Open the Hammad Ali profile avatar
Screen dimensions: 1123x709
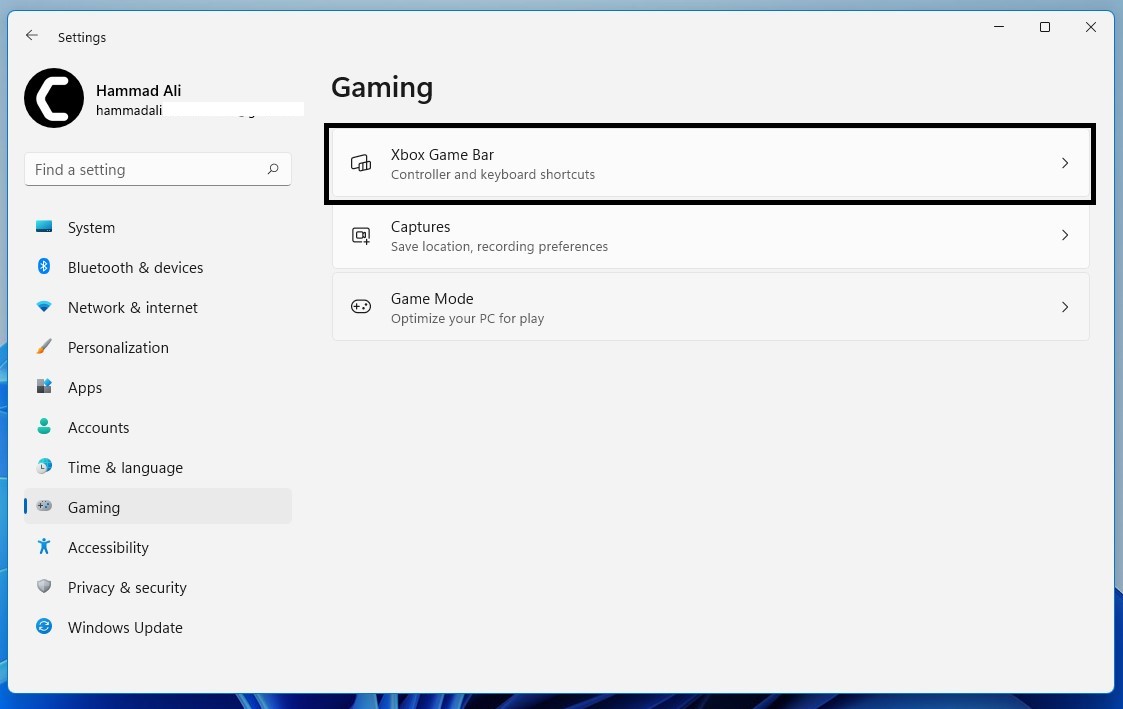tap(54, 98)
